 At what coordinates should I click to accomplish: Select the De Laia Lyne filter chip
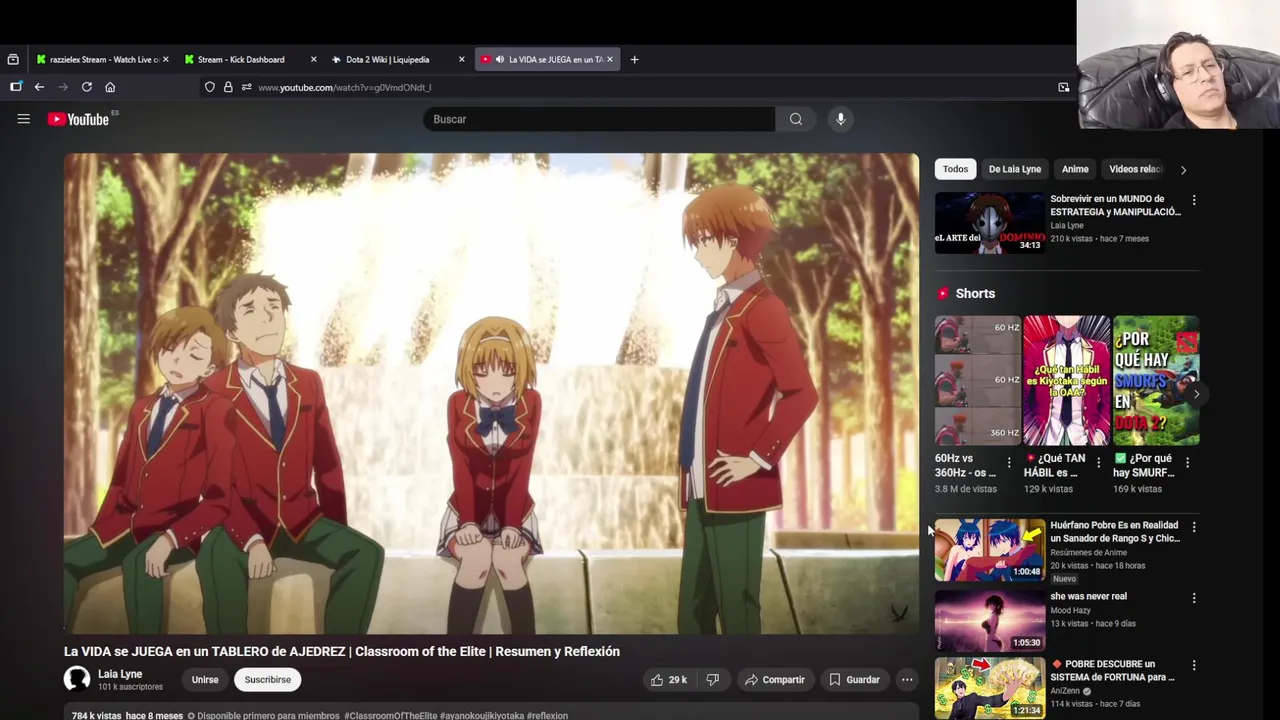point(1015,169)
